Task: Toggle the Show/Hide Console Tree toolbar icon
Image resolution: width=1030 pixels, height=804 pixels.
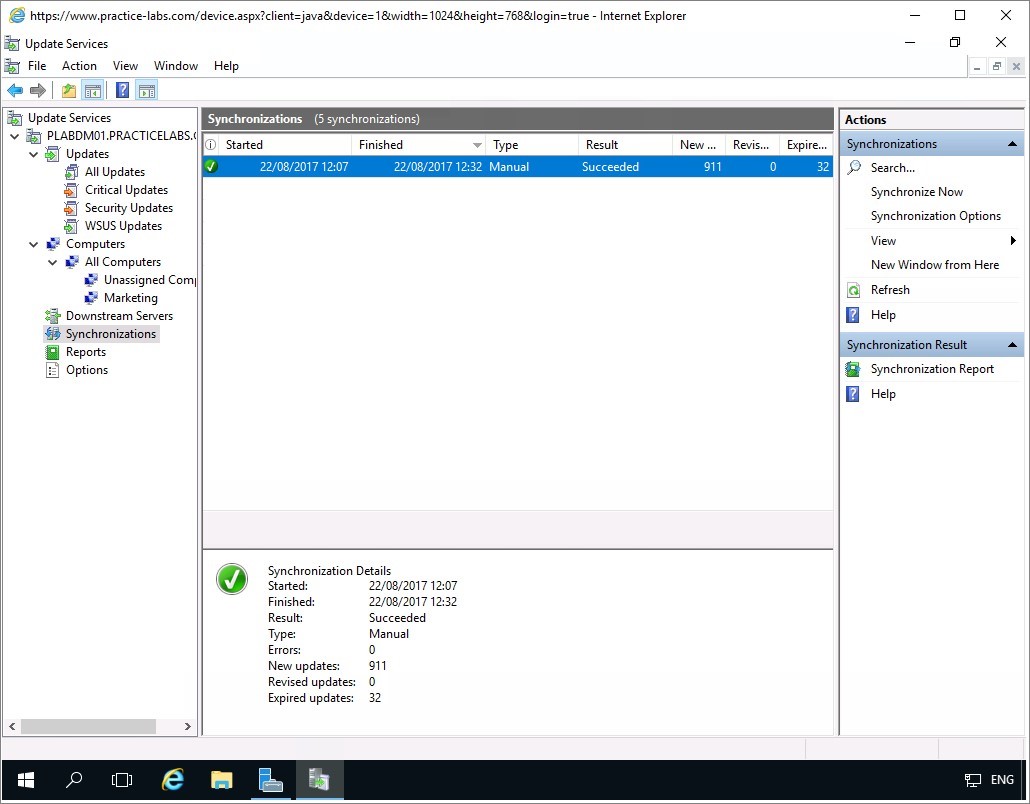Action: 93,91
